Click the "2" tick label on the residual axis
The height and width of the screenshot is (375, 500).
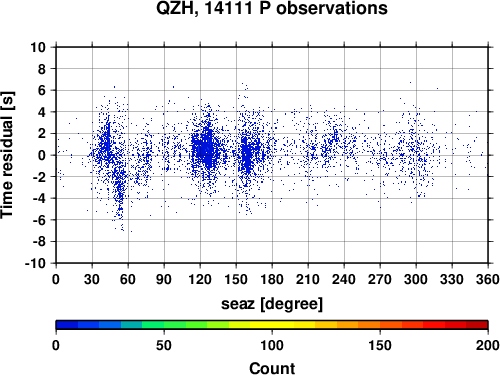41,134
